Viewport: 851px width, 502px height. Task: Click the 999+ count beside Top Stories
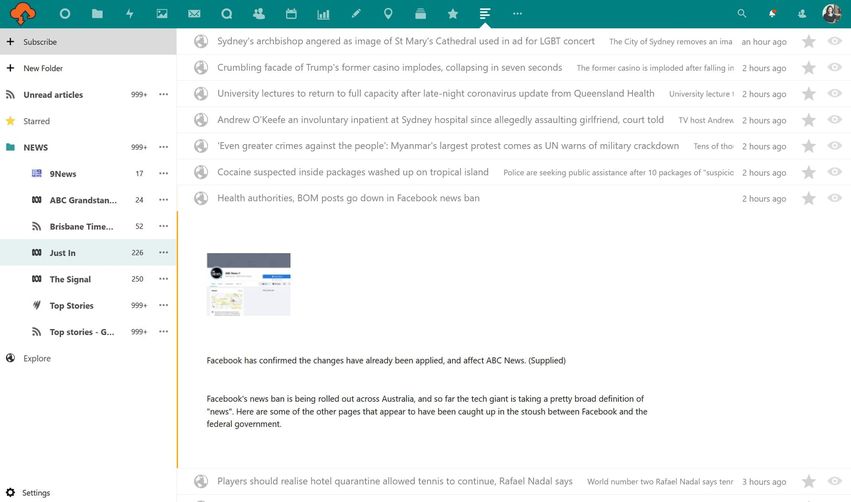[x=139, y=306]
